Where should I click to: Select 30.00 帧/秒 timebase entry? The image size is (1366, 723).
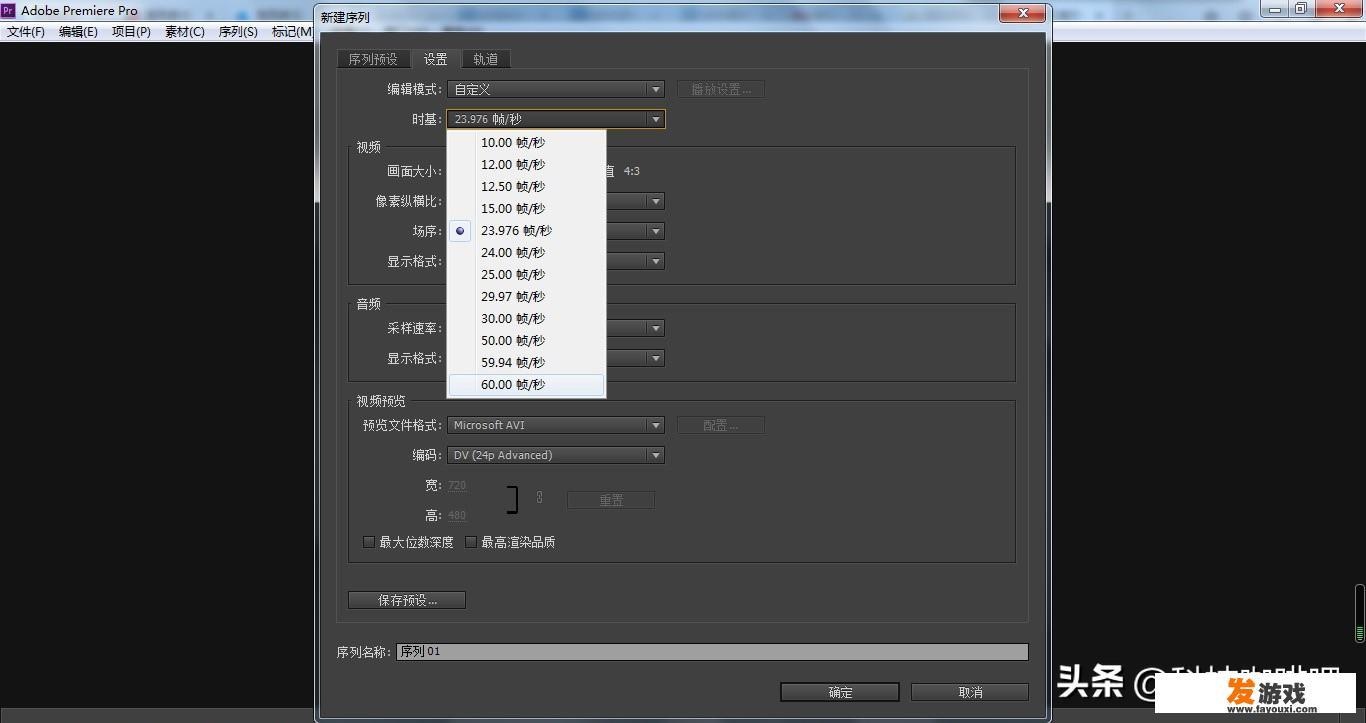point(526,319)
